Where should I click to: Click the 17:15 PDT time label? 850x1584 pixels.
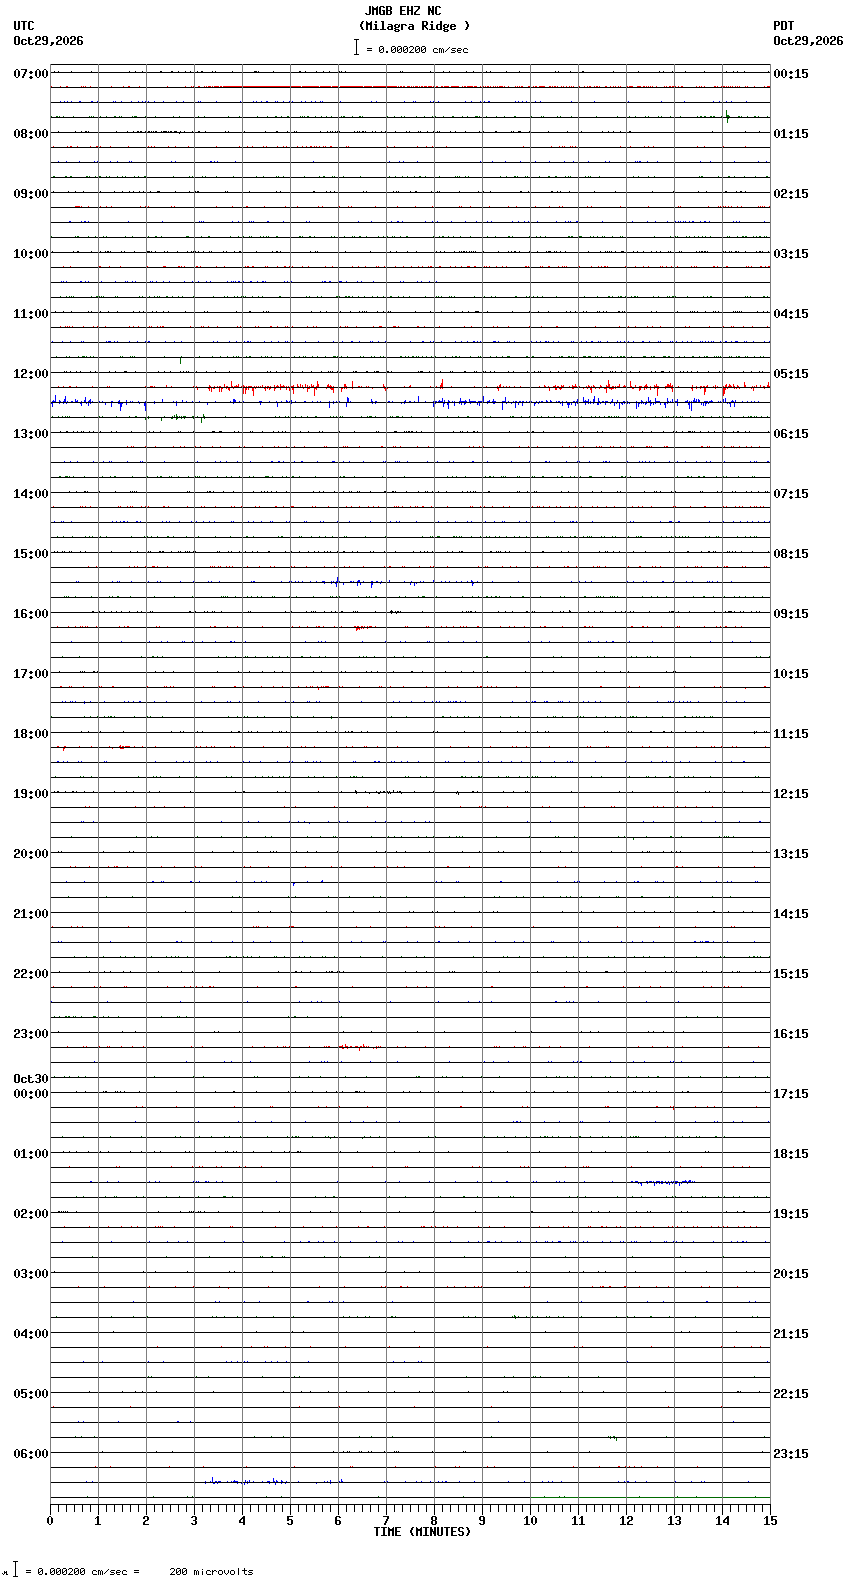(x=791, y=1094)
